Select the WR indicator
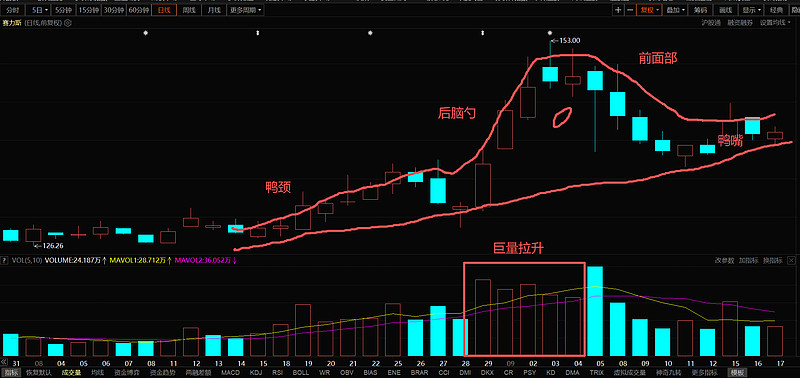Image resolution: width=800 pixels, height=378 pixels. (x=324, y=373)
